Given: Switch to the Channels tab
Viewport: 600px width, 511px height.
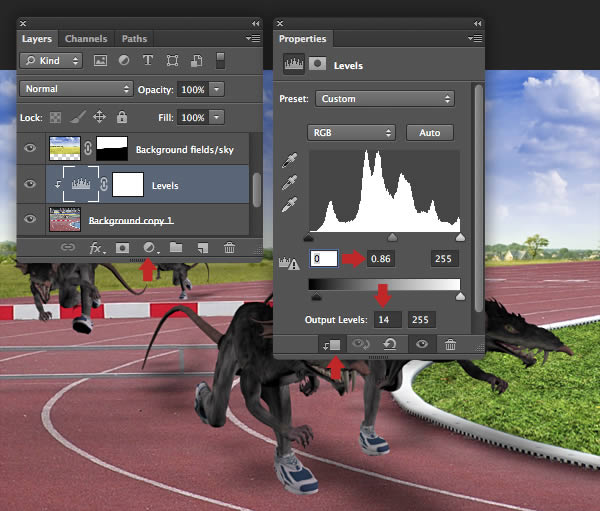Looking at the screenshot, I should 86,39.
